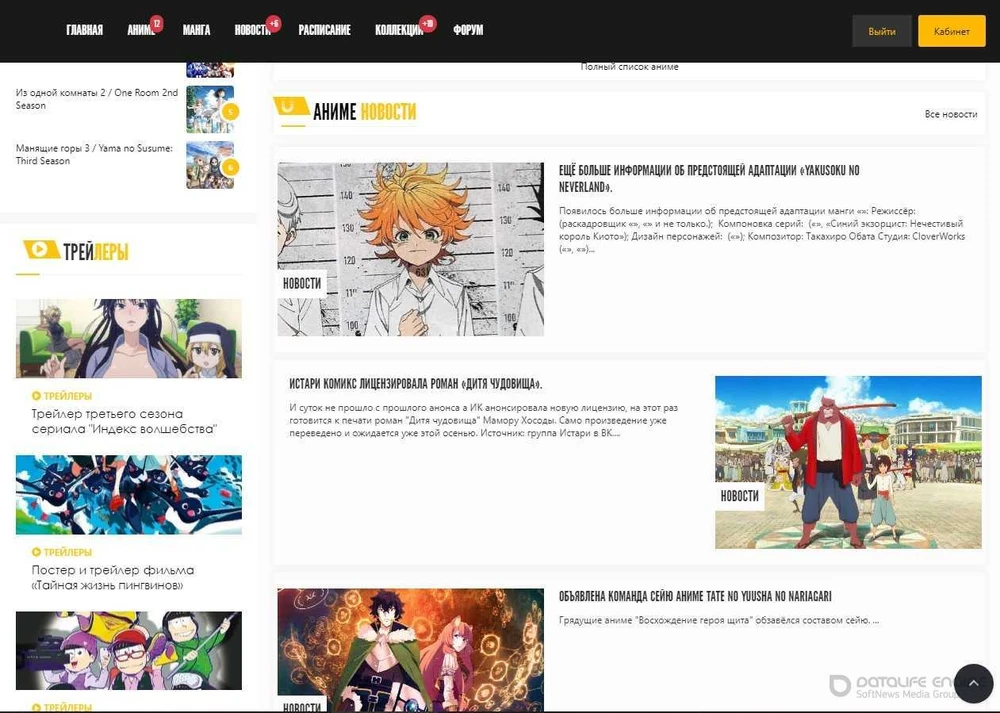1000x713 pixels.
Task: Click the play icon beside ТРЕЙЛЕРЫ heading
Action: [40, 249]
